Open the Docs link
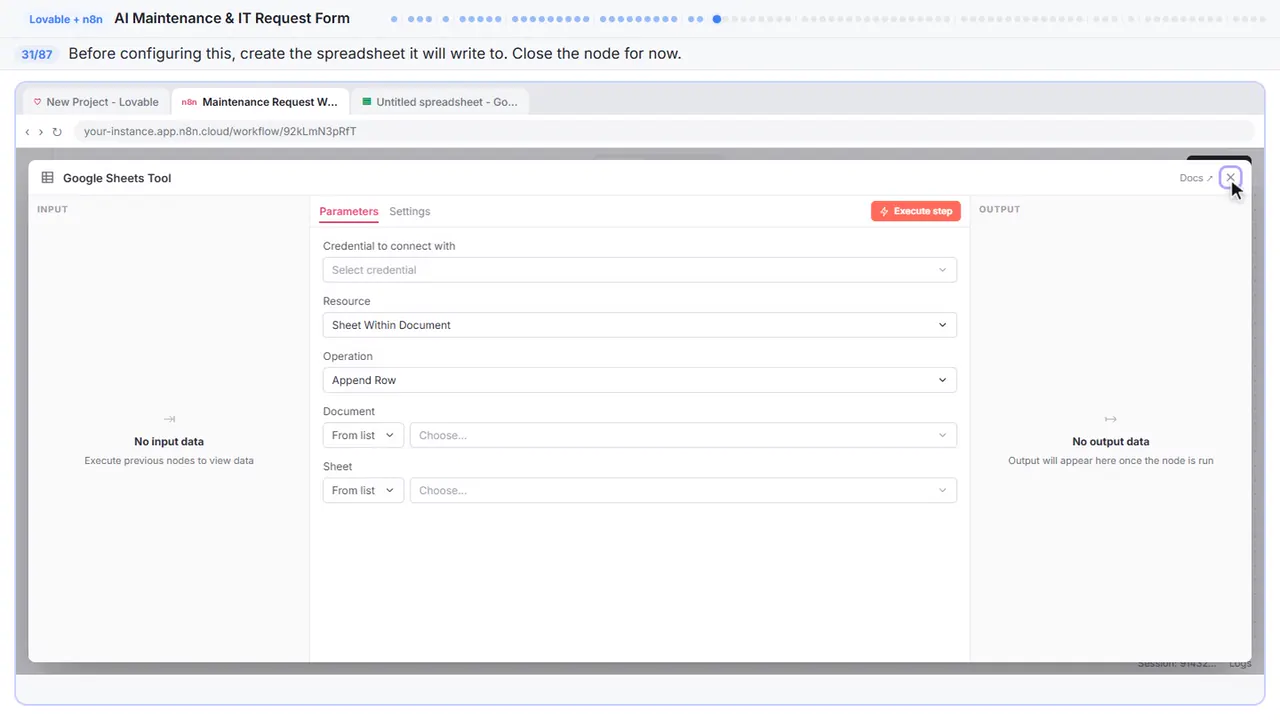 tap(1196, 178)
